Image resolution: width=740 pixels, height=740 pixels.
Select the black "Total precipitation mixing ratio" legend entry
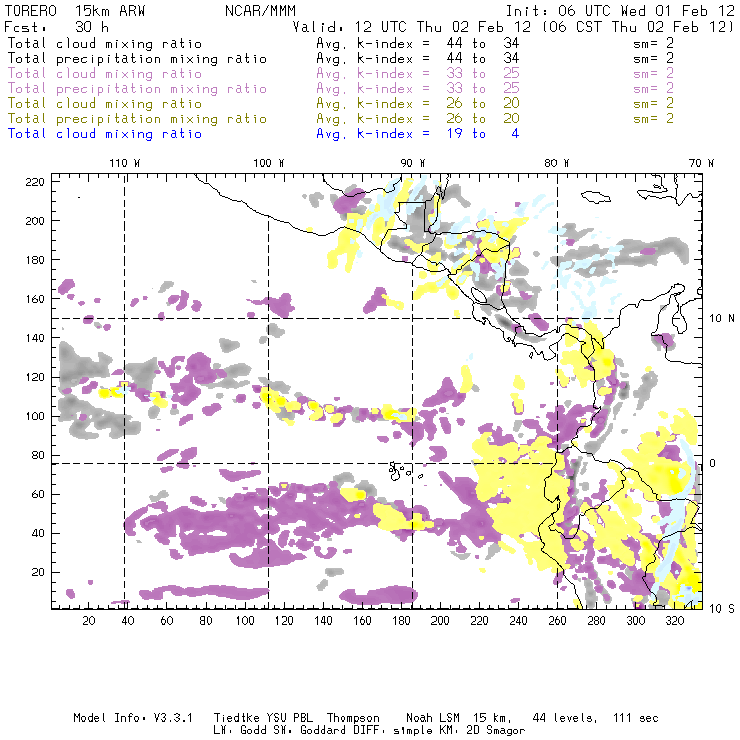(x=137, y=59)
